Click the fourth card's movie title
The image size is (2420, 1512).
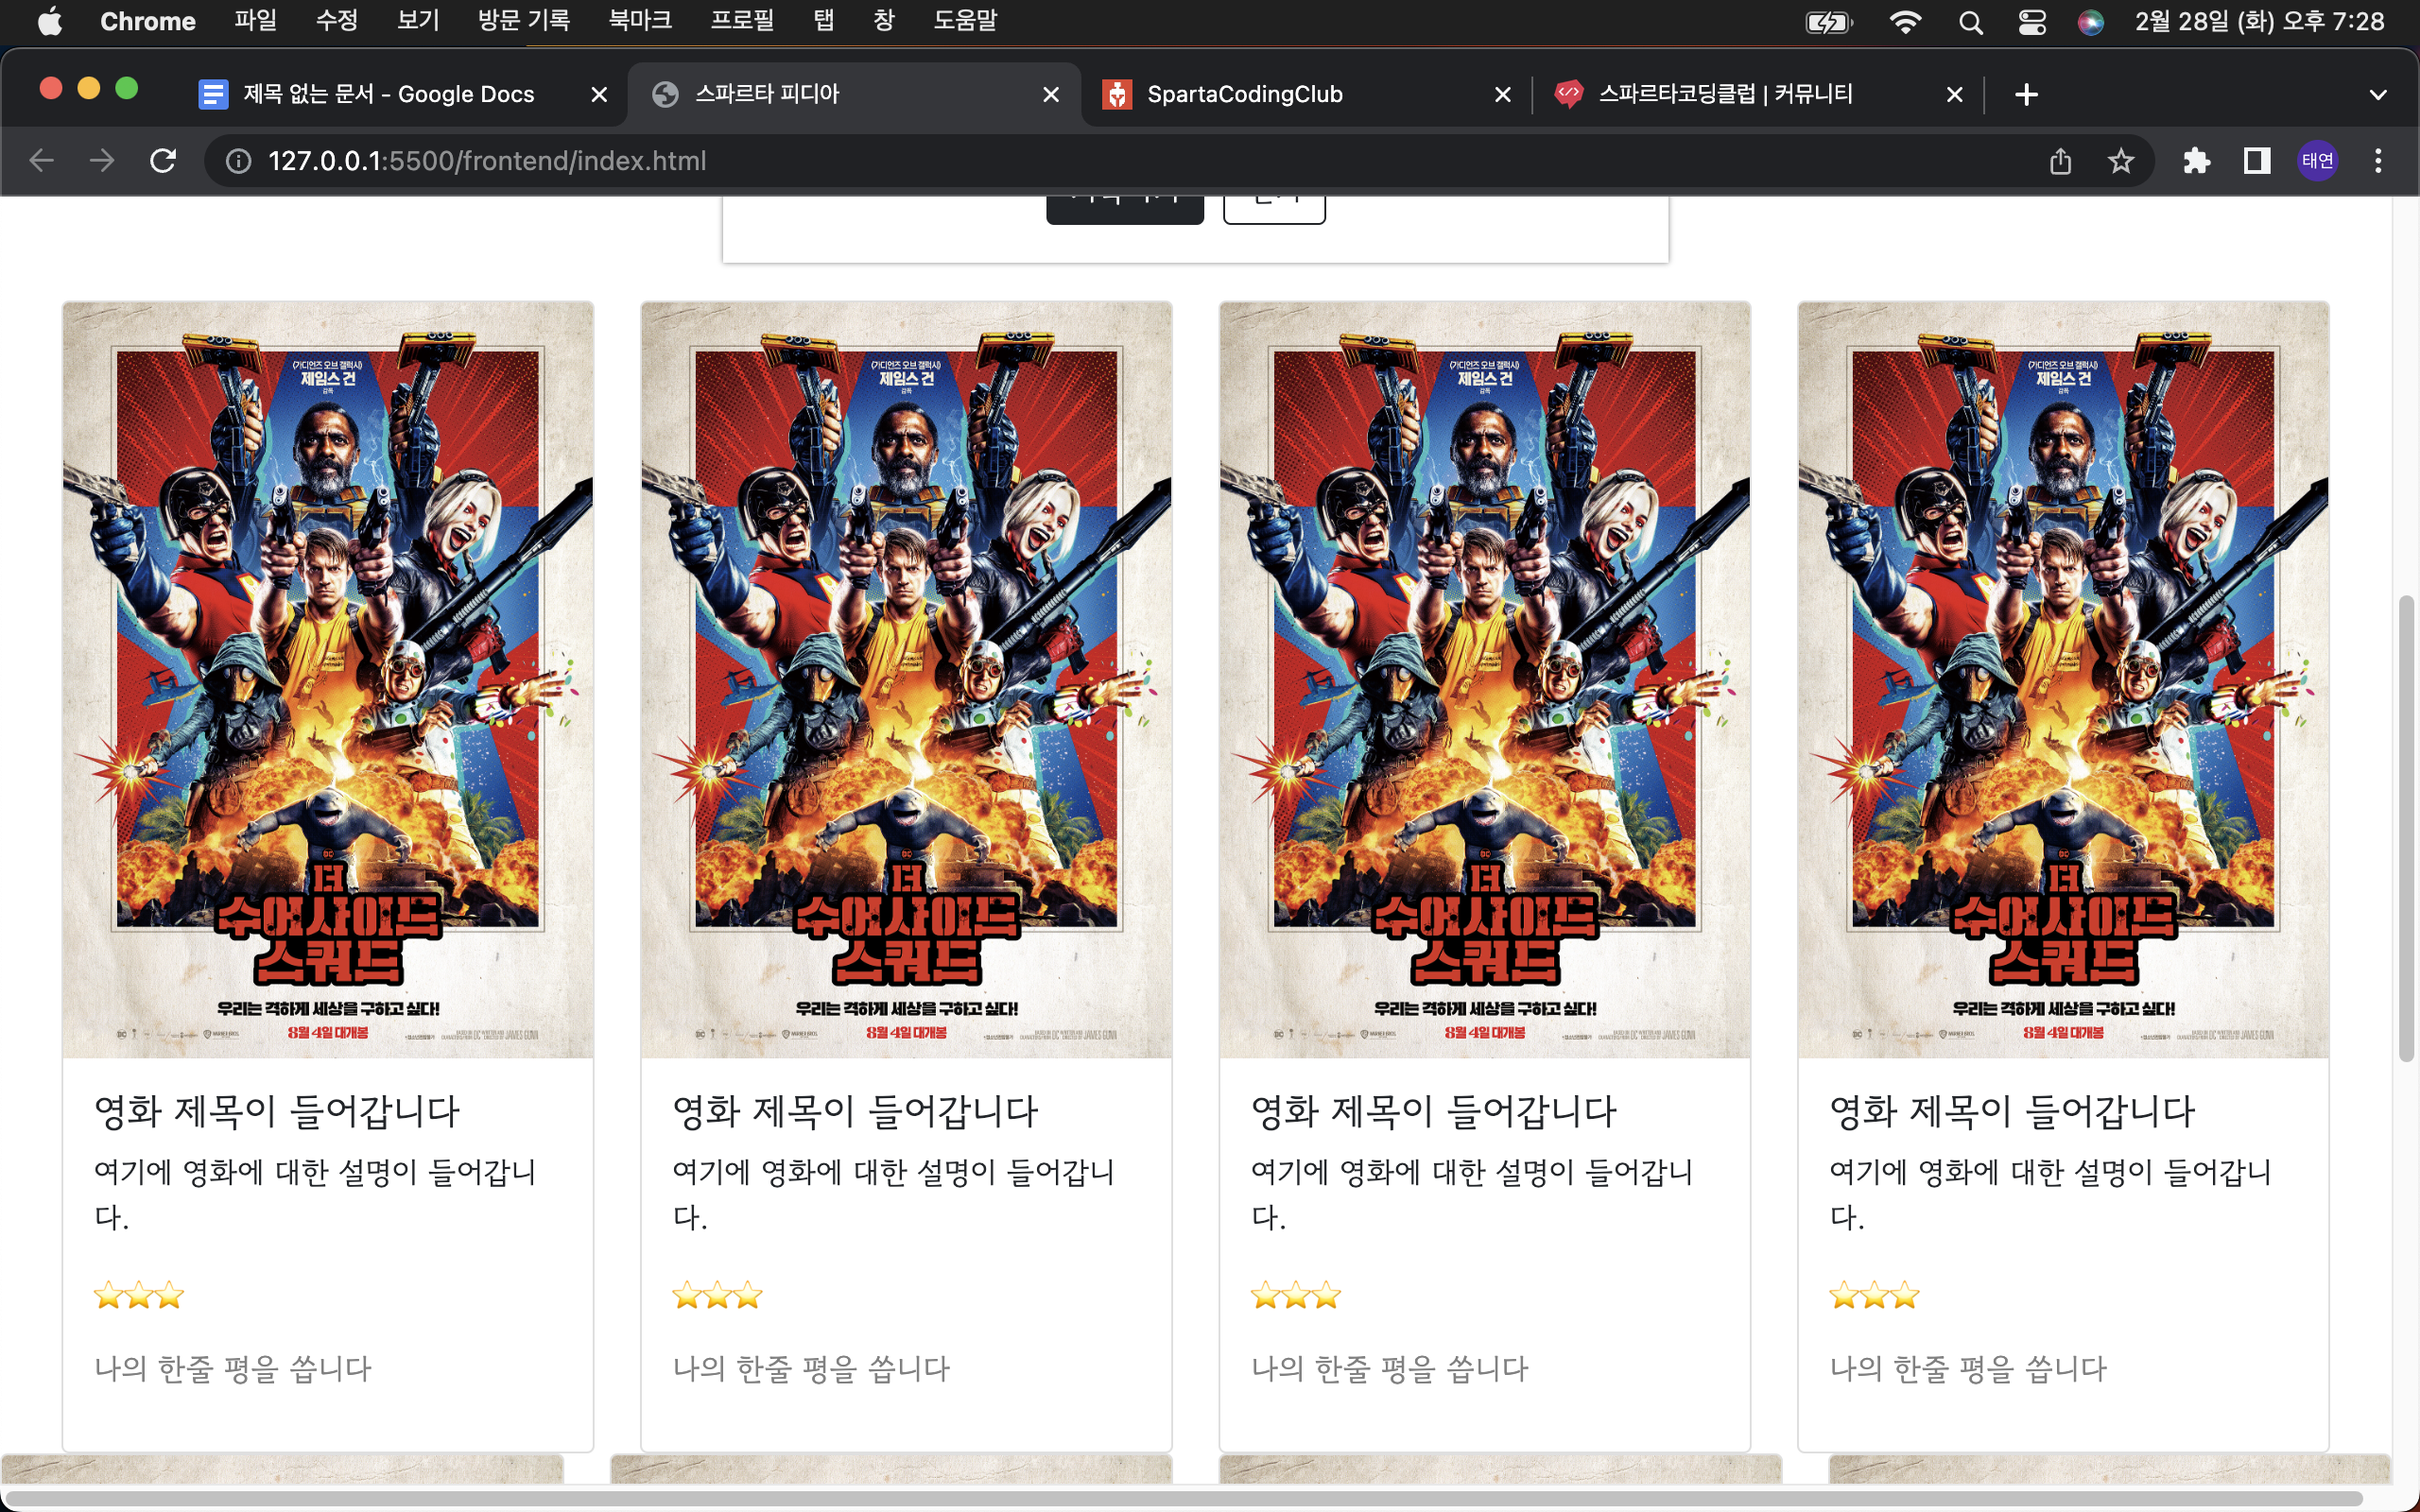click(x=2012, y=1111)
